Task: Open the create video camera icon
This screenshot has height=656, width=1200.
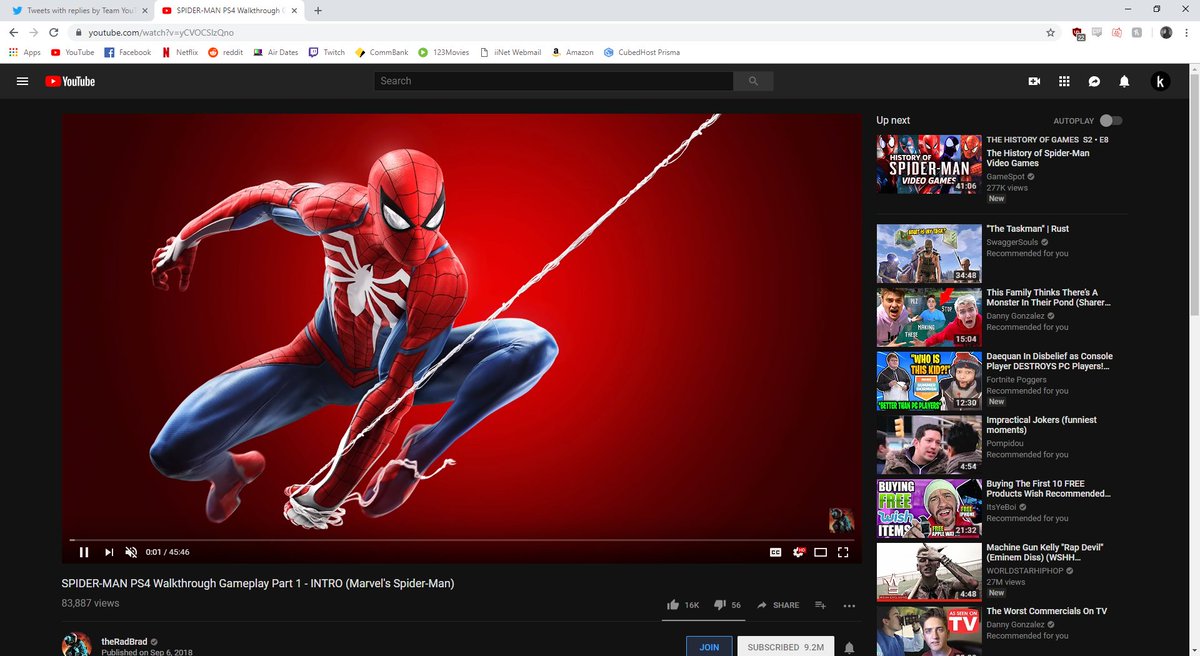Action: (1034, 81)
